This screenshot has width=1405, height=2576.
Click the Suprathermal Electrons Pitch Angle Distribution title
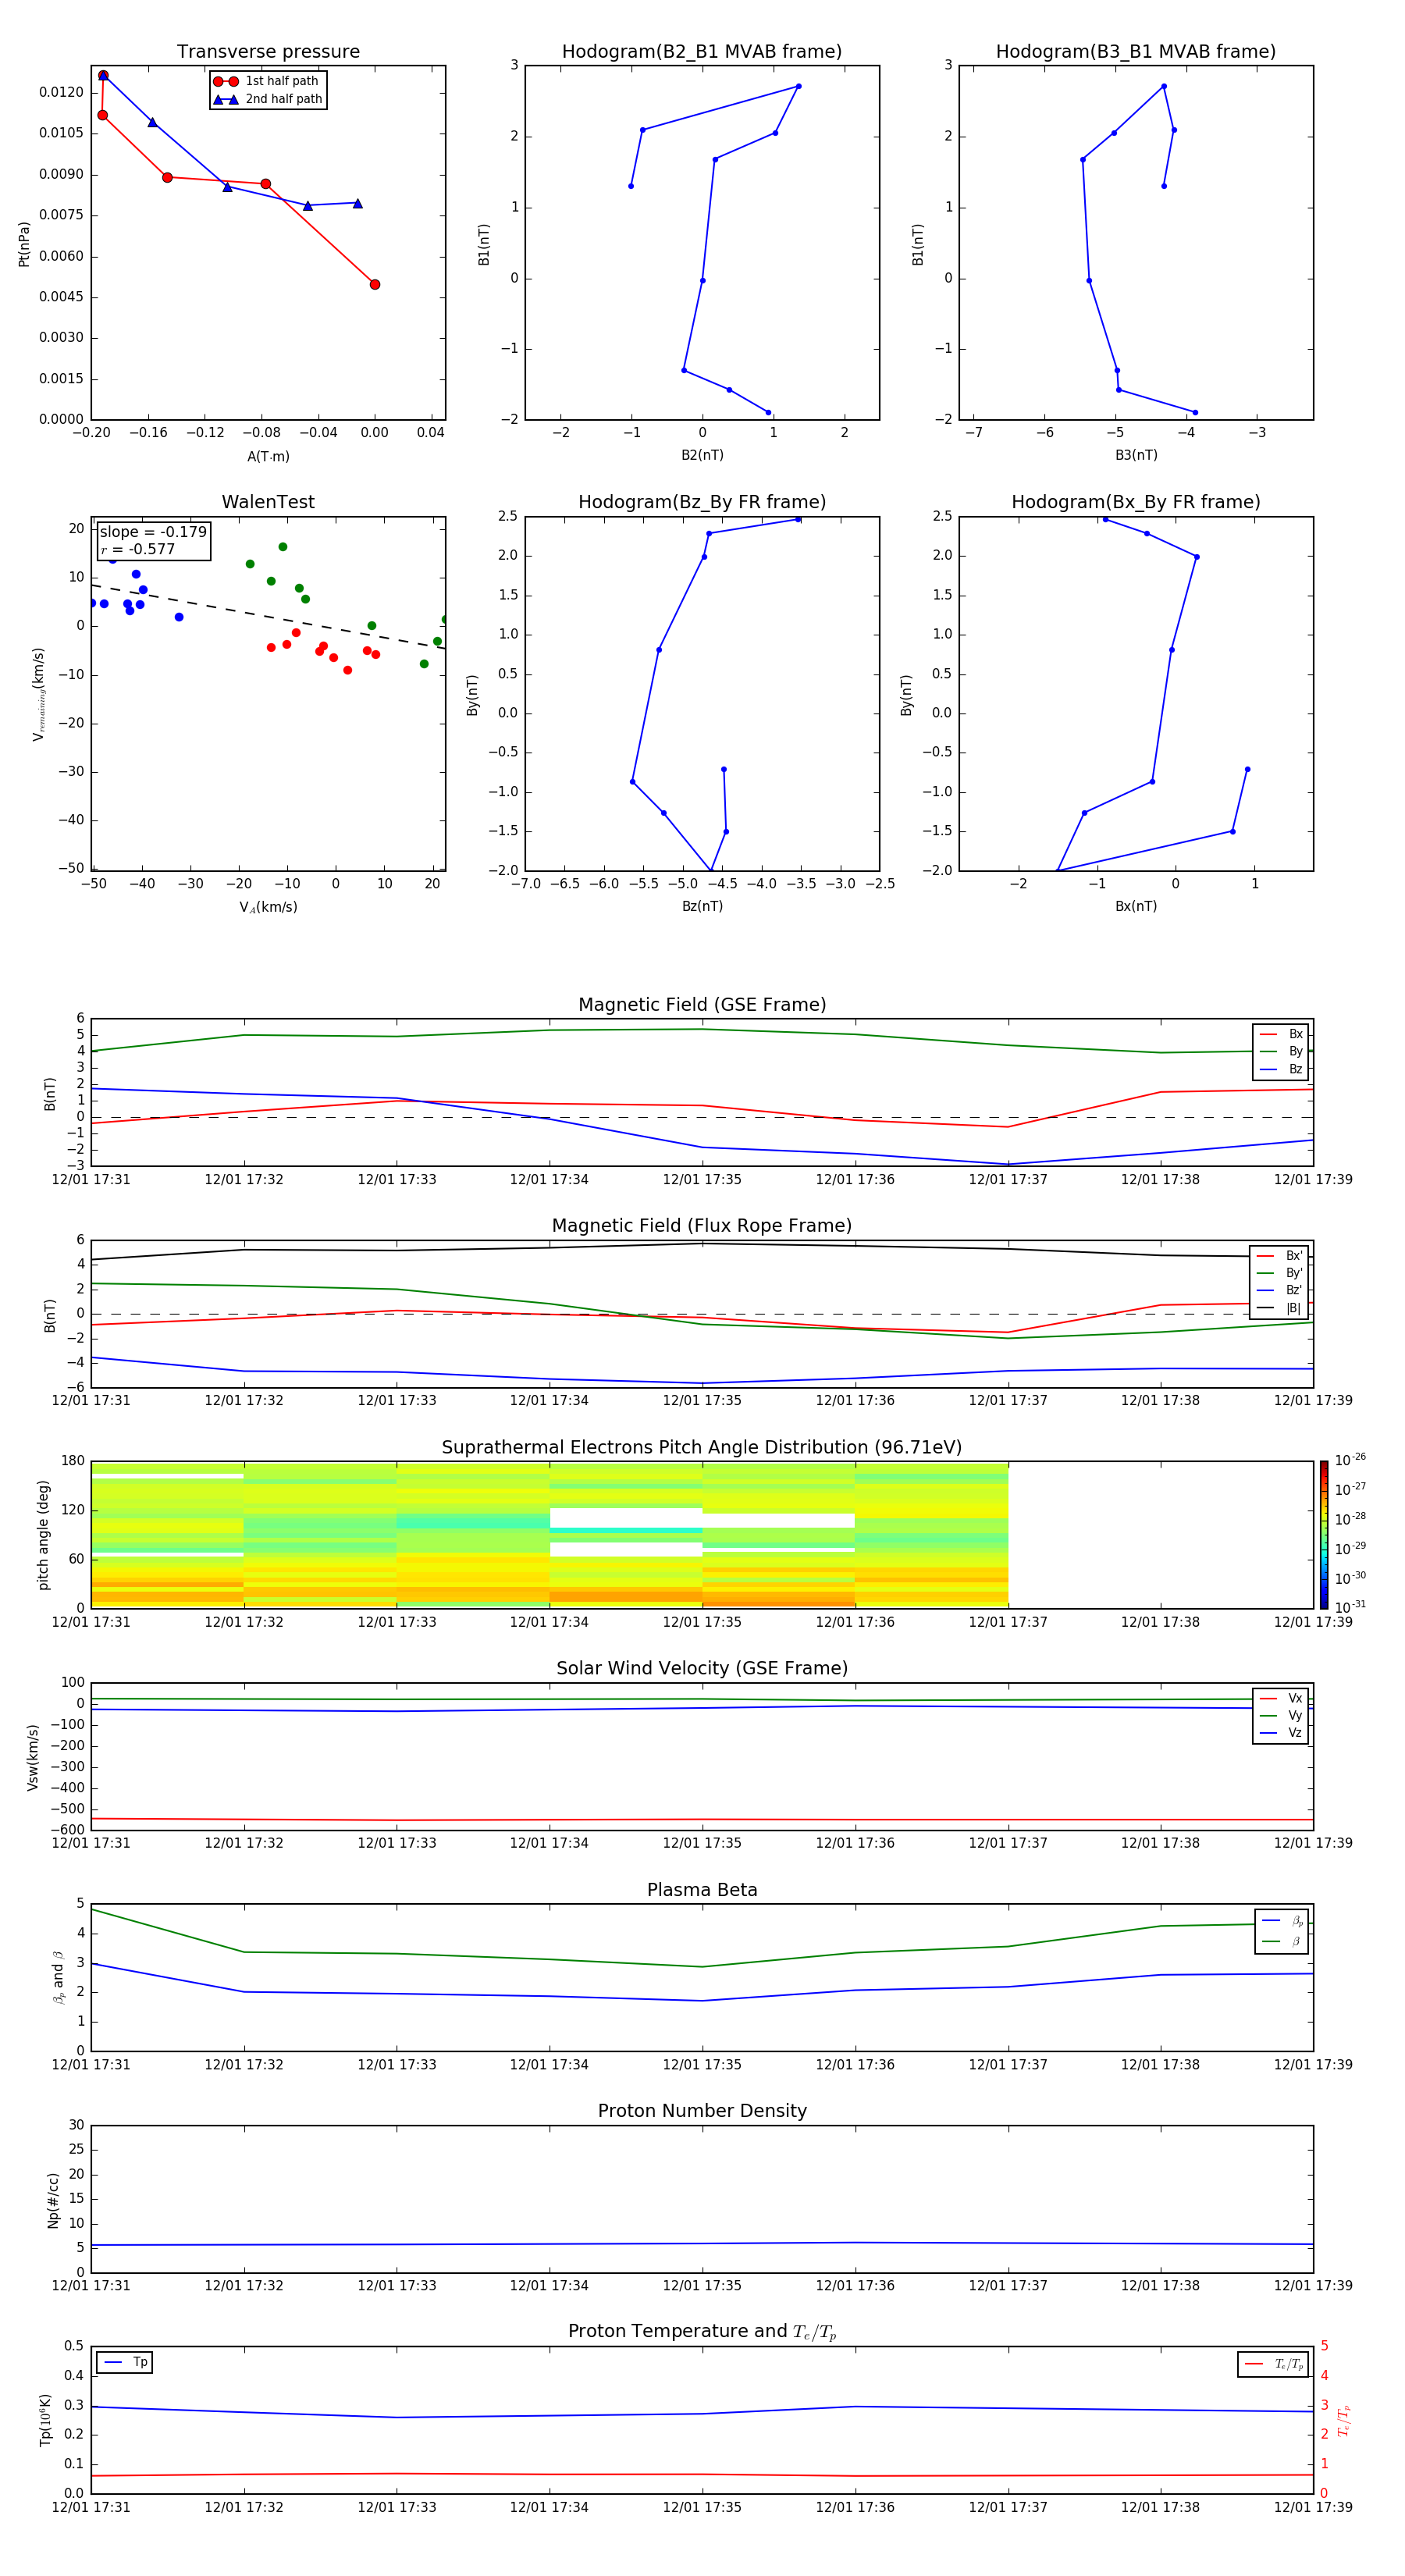pyautogui.click(x=702, y=1448)
